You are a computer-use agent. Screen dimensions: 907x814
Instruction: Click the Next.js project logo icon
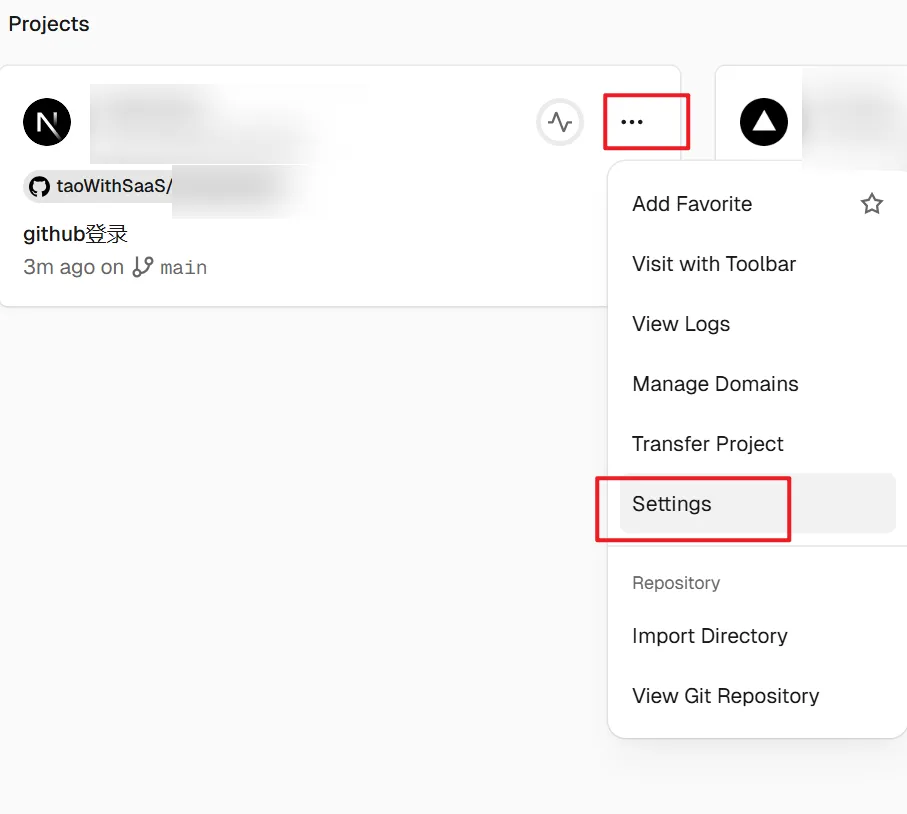(47, 123)
